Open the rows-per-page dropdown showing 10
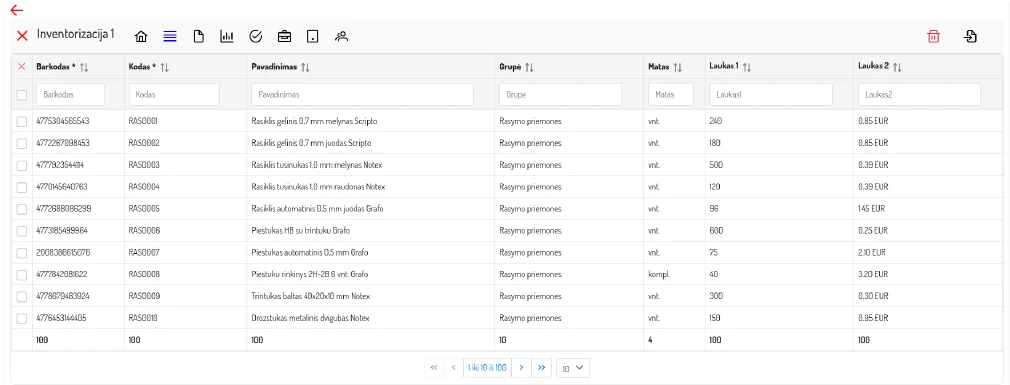This screenshot has height=385, width=1010. tap(573, 368)
